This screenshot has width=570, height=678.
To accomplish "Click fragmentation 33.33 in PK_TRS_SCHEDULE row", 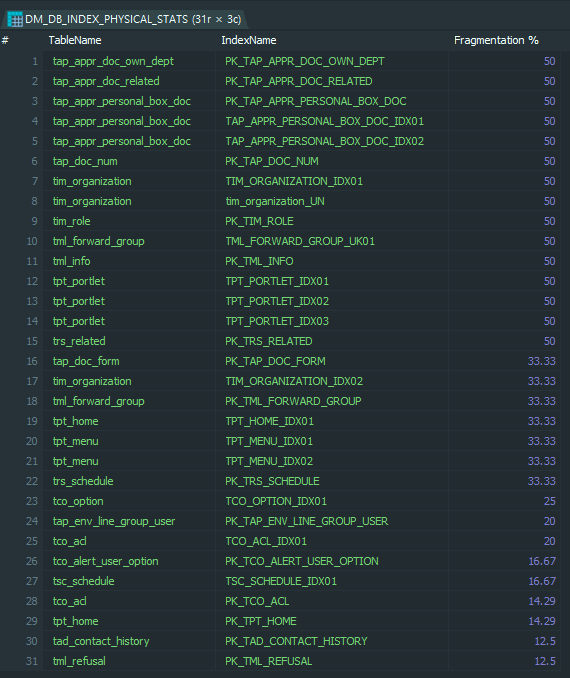I will click(x=541, y=481).
